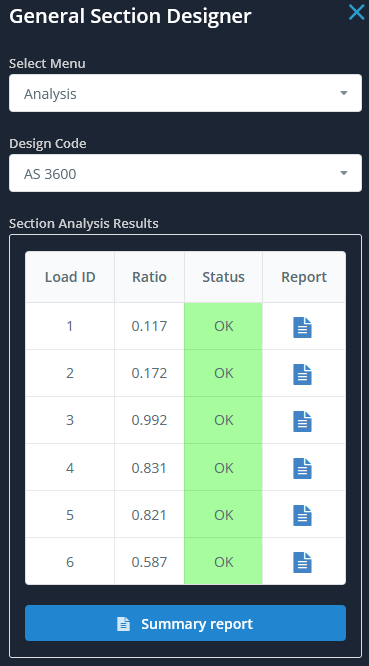Close the General Section Designer panel
Image resolution: width=369 pixels, height=666 pixels.
coord(356,12)
